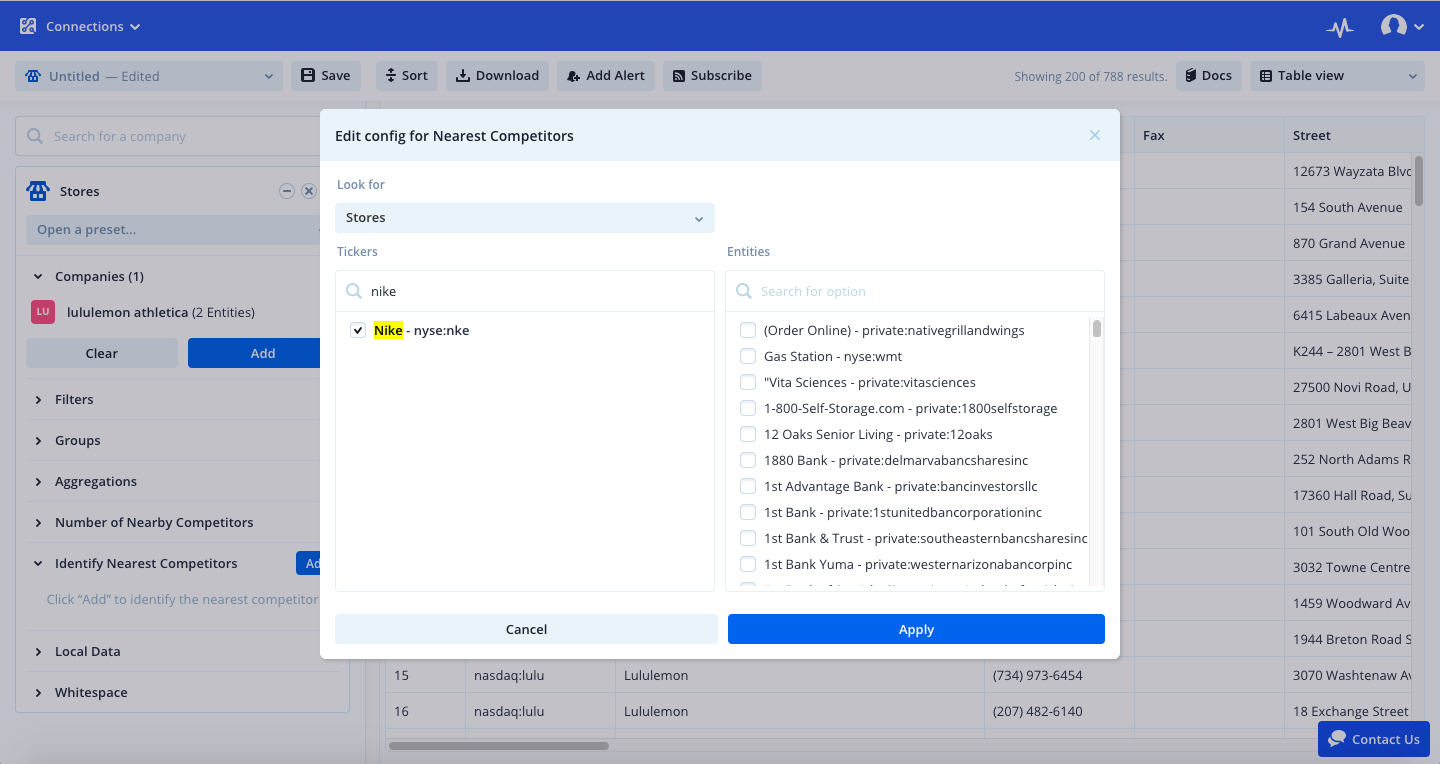This screenshot has height=764, width=1440.
Task: Click the table horizontal scrollbar
Action: coord(499,745)
